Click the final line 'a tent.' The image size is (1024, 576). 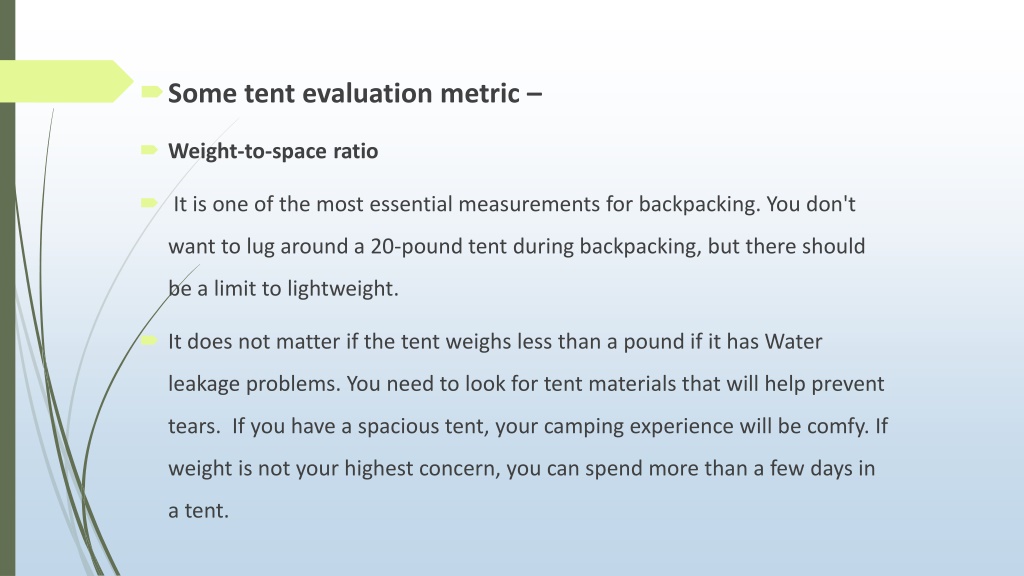pos(199,511)
